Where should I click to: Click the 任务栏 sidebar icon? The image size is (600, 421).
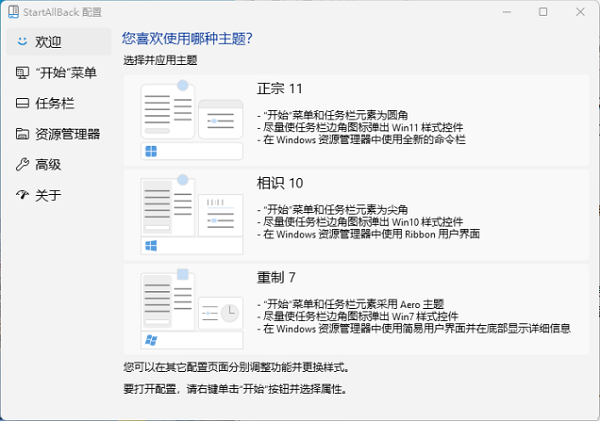[22, 103]
